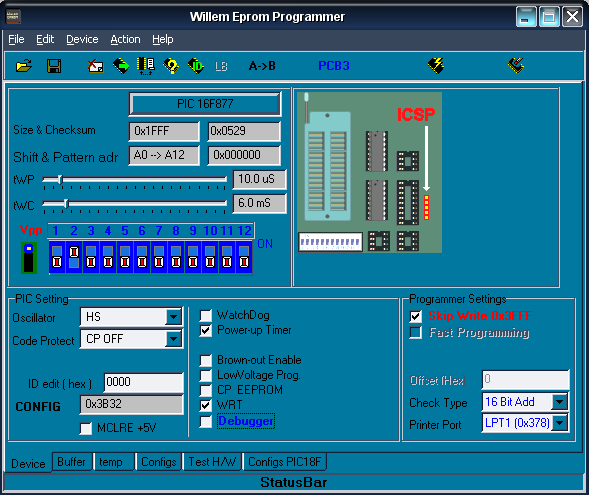Click the chip question mark check icon
The height and width of the screenshot is (495, 589).
(171, 66)
